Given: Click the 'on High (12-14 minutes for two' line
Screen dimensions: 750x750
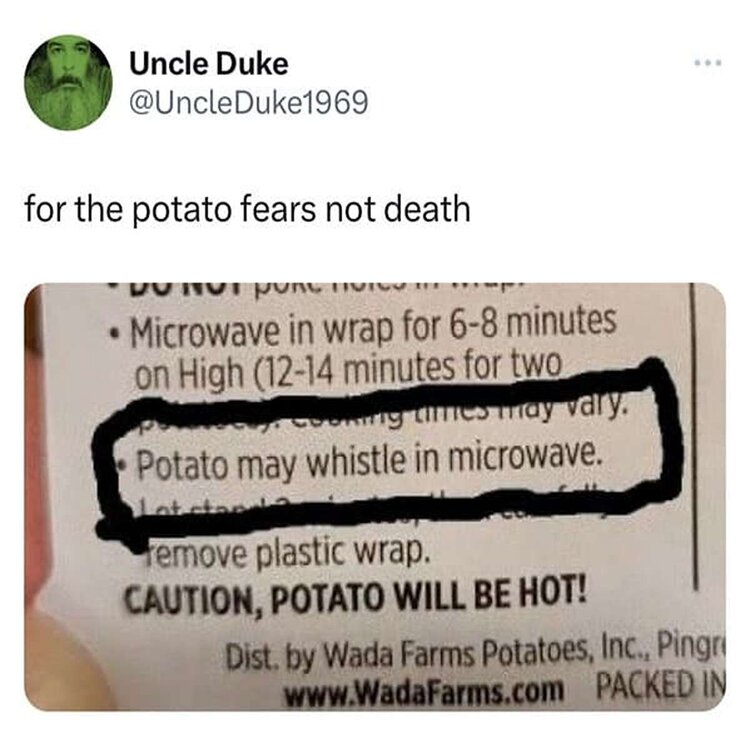Looking at the screenshot, I should [x=348, y=371].
